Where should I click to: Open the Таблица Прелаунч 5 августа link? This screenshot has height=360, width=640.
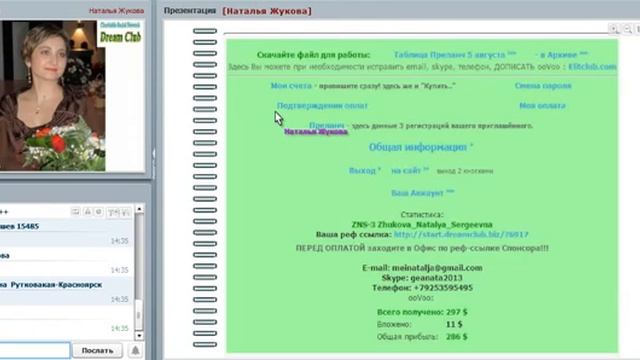(x=455, y=54)
